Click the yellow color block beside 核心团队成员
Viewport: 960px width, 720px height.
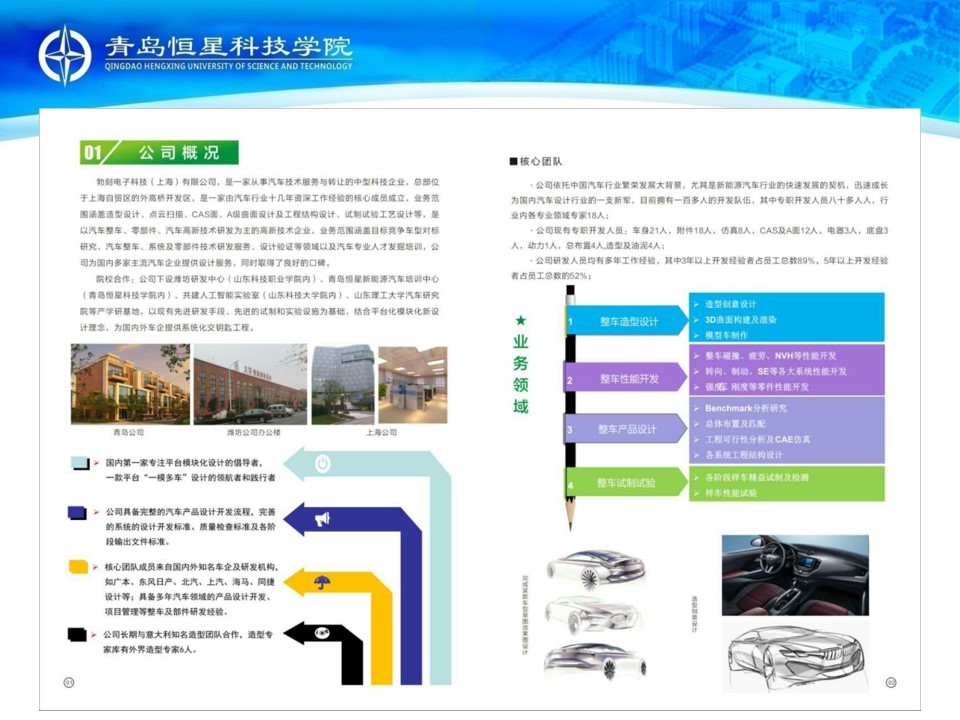coord(78,568)
